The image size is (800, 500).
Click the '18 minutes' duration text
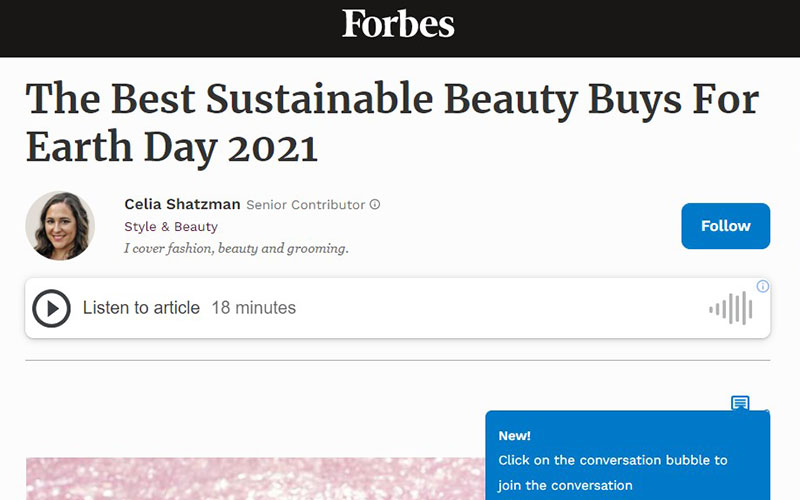pos(254,308)
